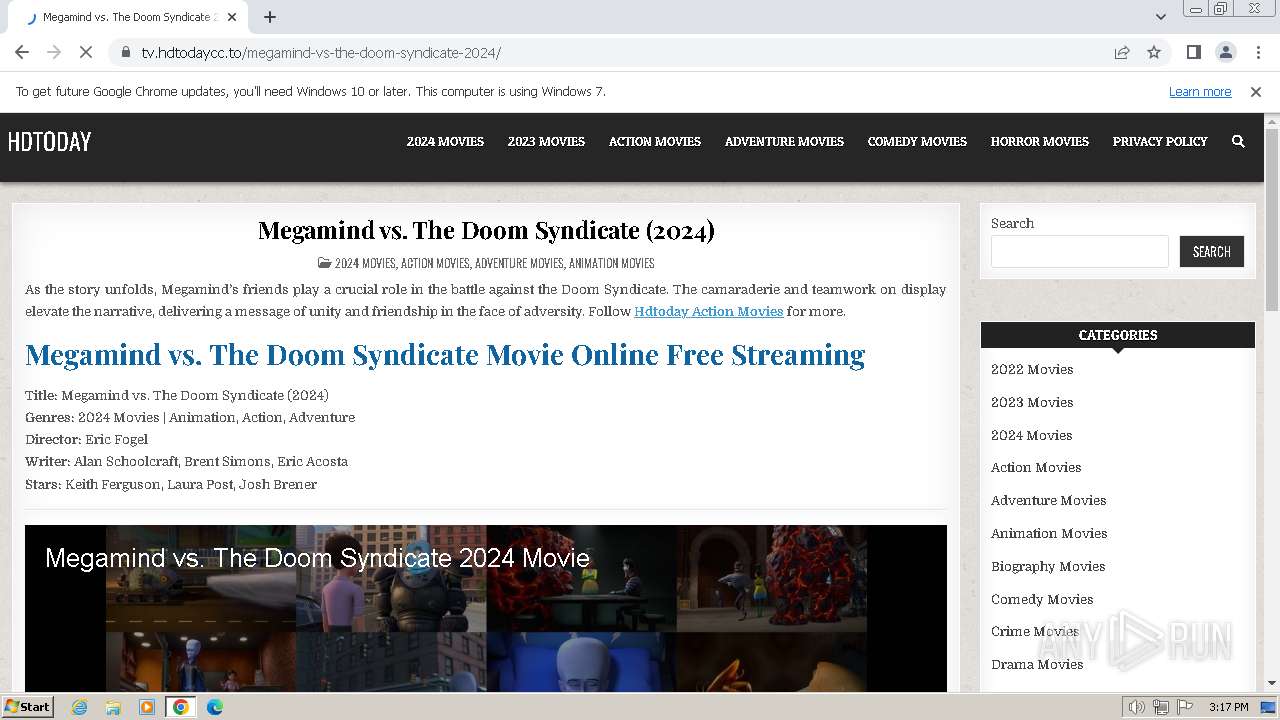Image resolution: width=1280 pixels, height=720 pixels.
Task: Click the sidebar search input field
Action: pyautogui.click(x=1079, y=251)
